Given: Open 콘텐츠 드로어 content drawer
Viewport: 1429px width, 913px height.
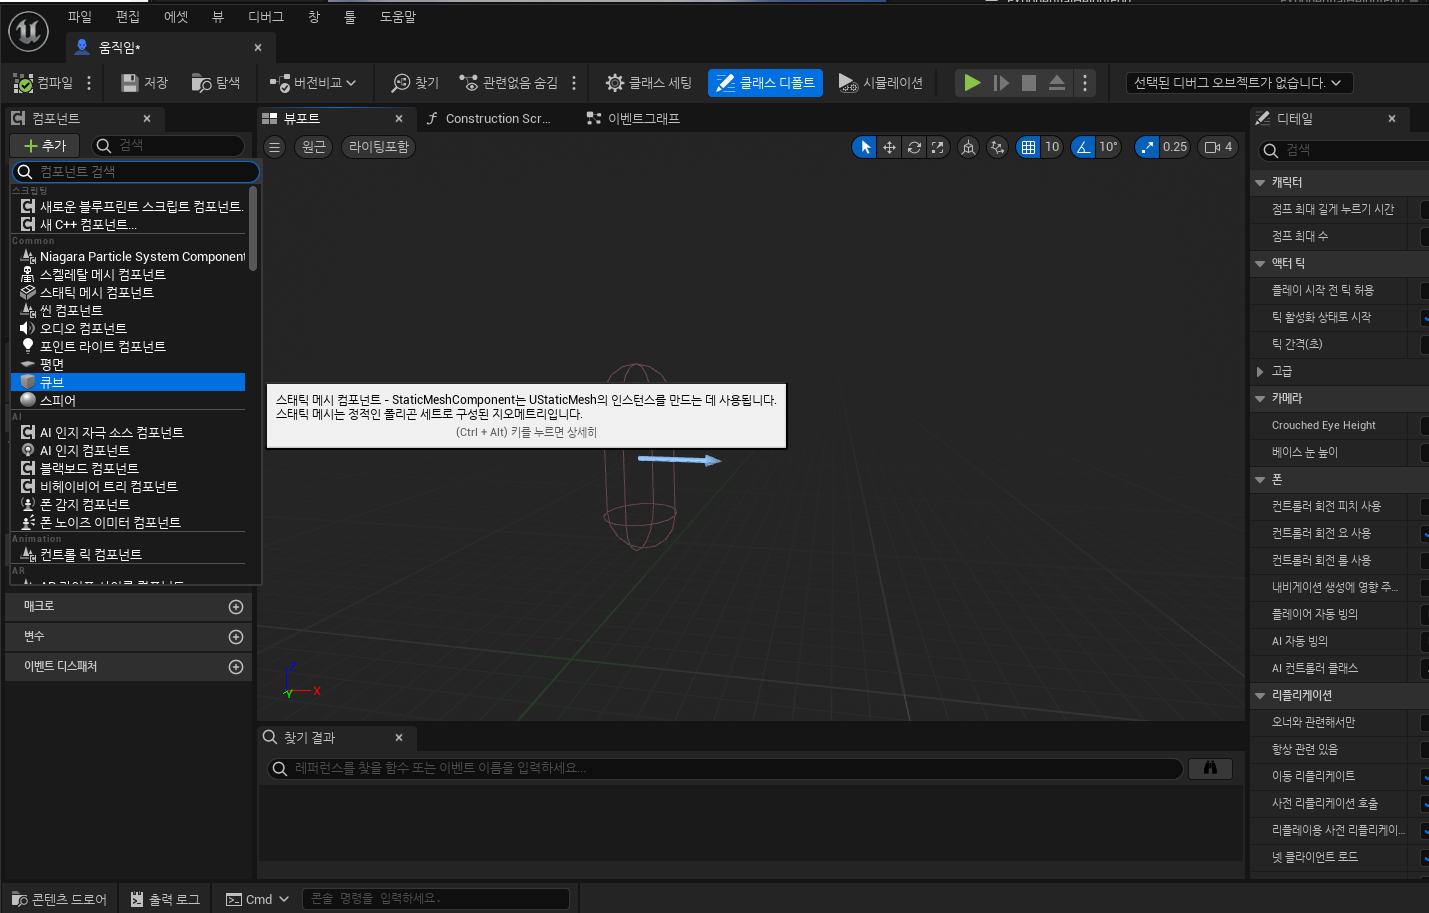Looking at the screenshot, I should 59,899.
